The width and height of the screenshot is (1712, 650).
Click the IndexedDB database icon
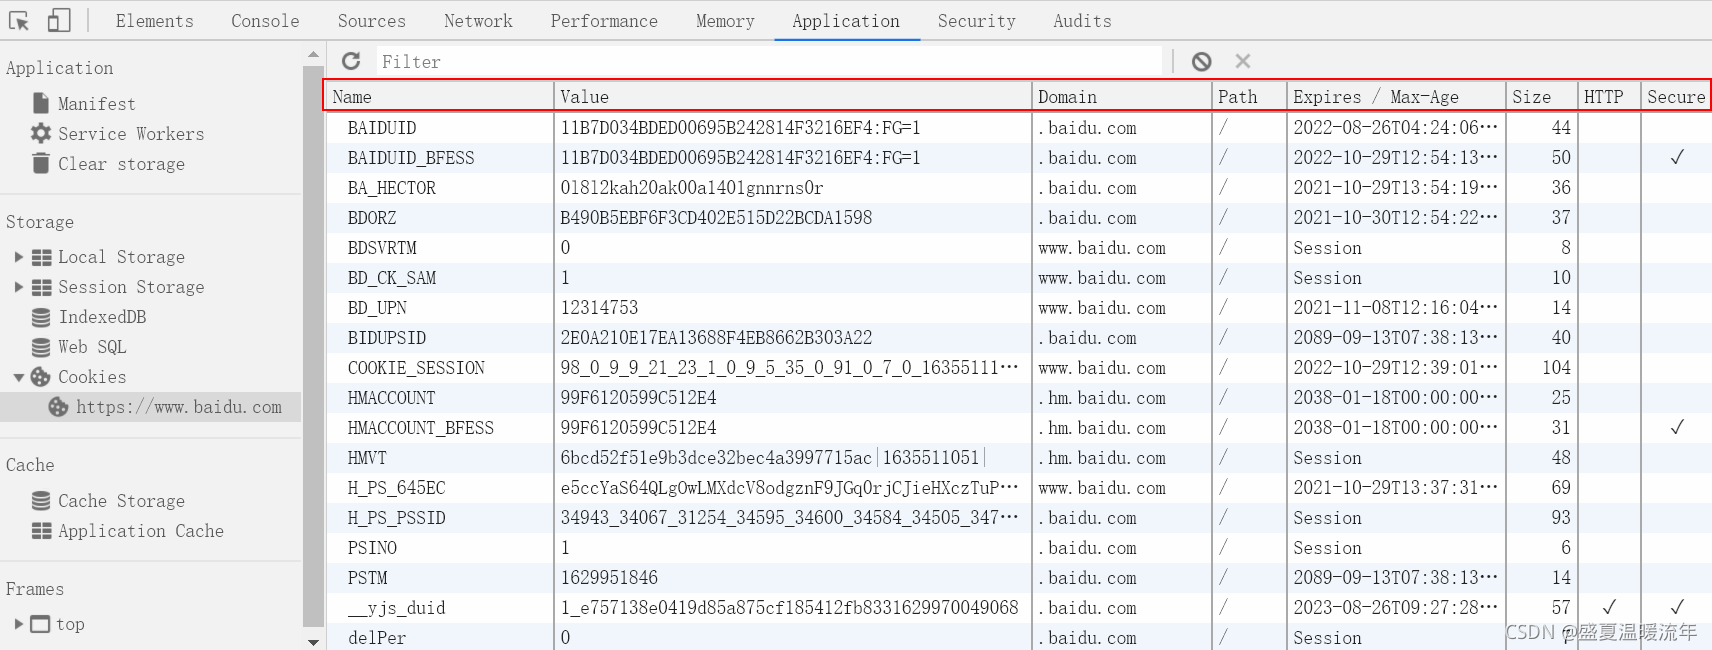tap(41, 317)
